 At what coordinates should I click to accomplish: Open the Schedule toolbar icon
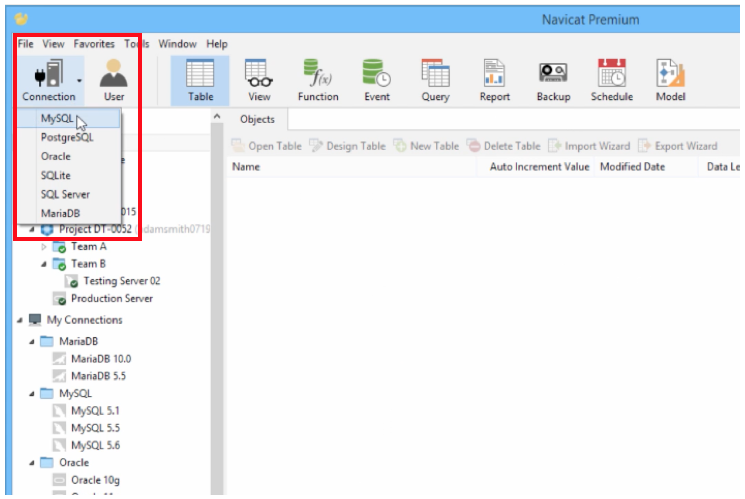point(612,80)
